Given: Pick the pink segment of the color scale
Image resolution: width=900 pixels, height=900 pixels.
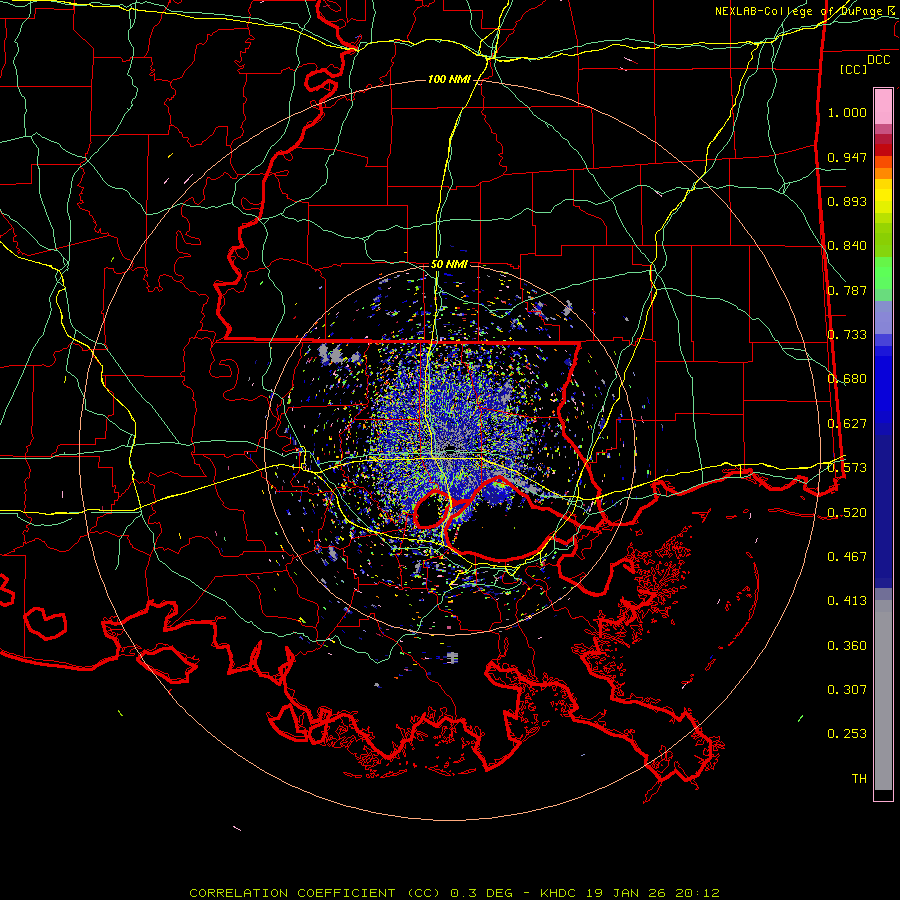Looking at the screenshot, I should click(x=883, y=107).
